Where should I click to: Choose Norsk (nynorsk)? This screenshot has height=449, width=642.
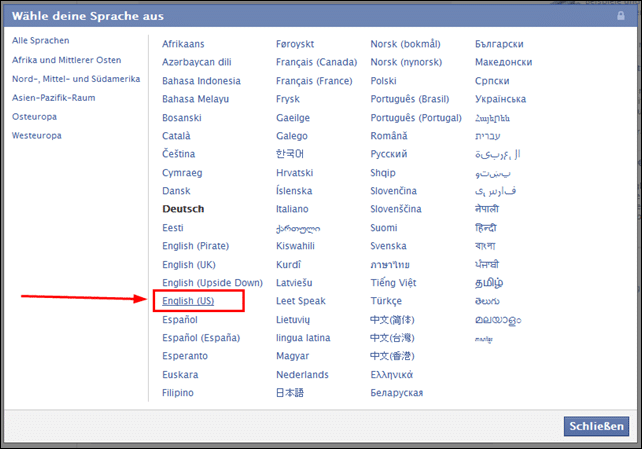click(x=406, y=62)
